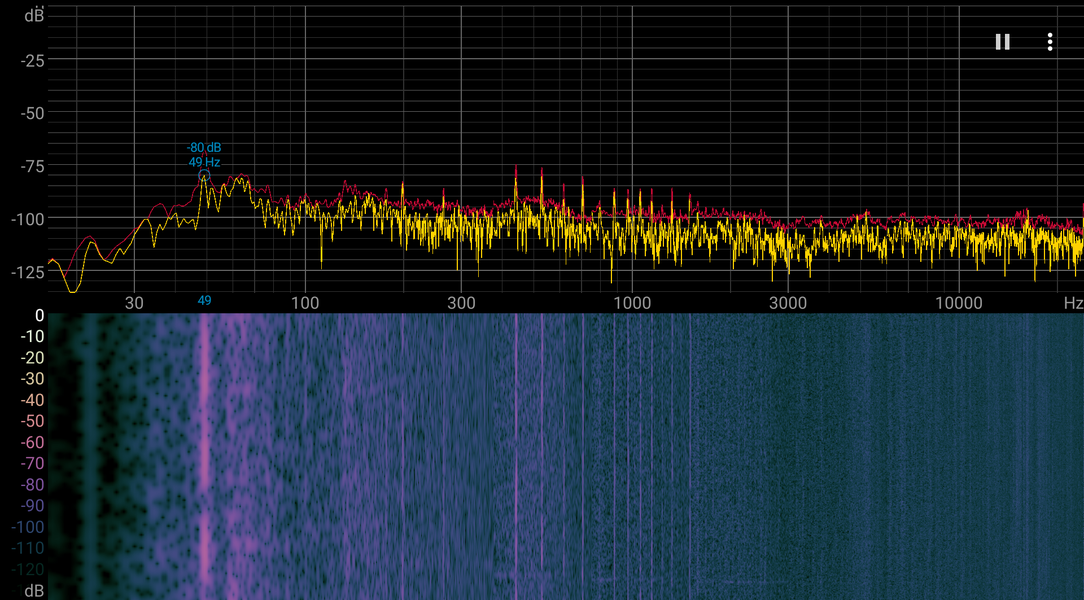Click the blue '49' frequency axis marker
The image size is (1084, 600).
click(x=205, y=301)
